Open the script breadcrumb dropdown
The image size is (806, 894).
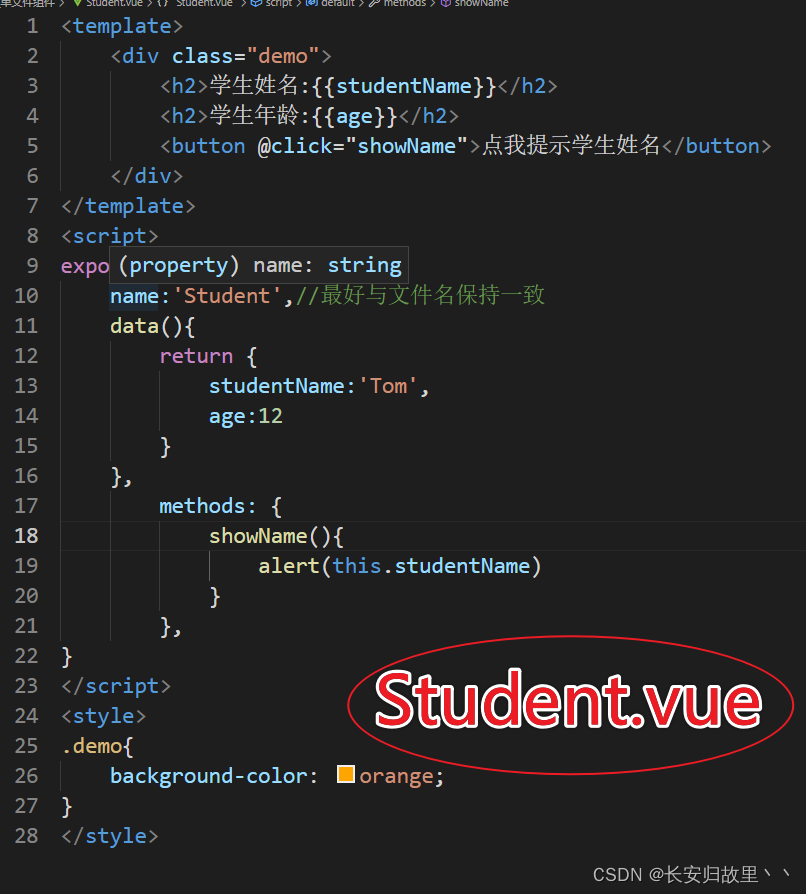pyautogui.click(x=279, y=3)
